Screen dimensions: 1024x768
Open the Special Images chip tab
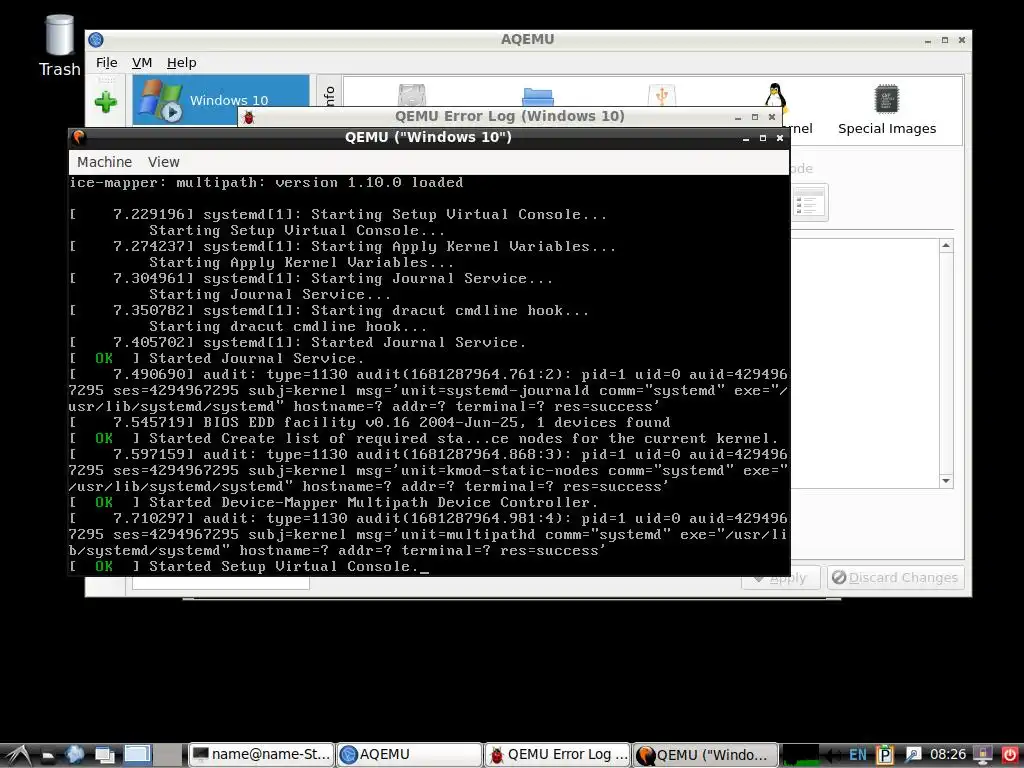click(887, 110)
